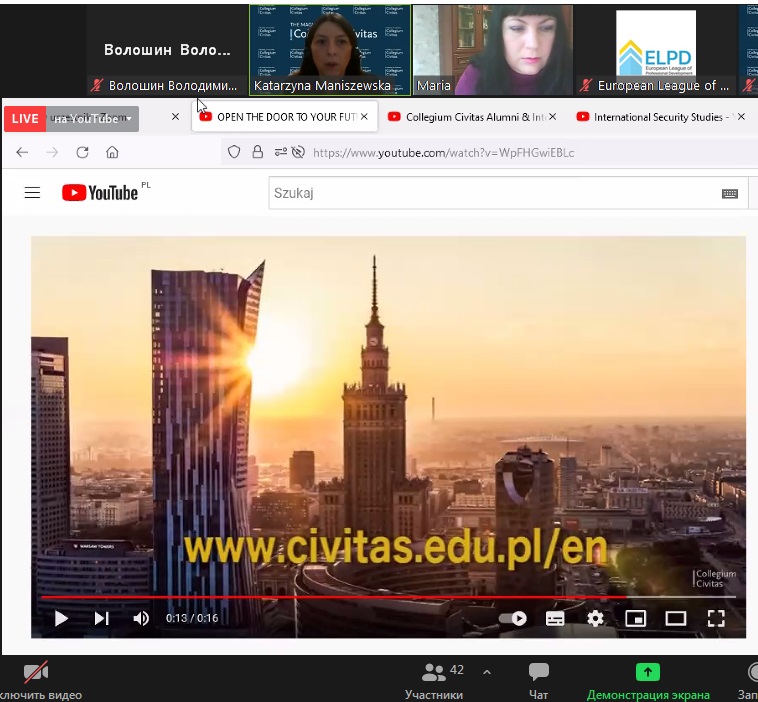The image size is (758, 702).
Task: Go to YouTube home via logo
Action: pyautogui.click(x=100, y=192)
